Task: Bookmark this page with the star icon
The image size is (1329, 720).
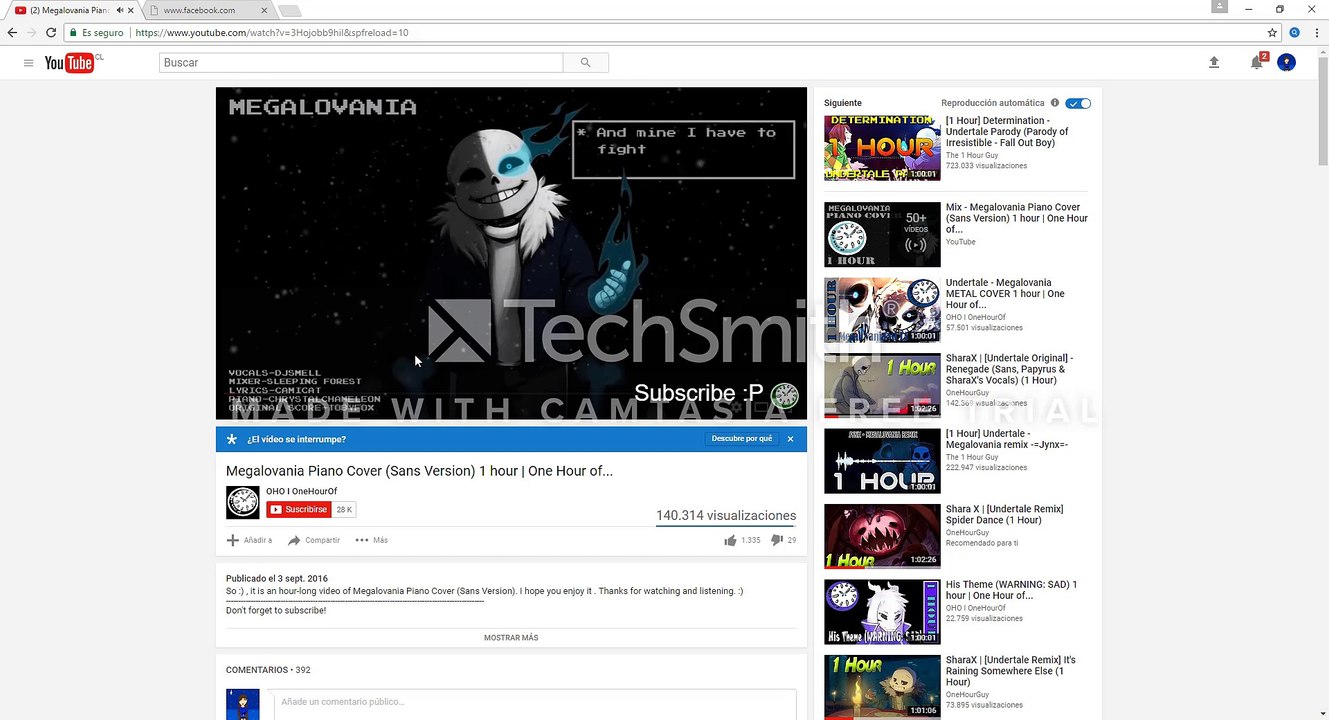Action: [1272, 33]
